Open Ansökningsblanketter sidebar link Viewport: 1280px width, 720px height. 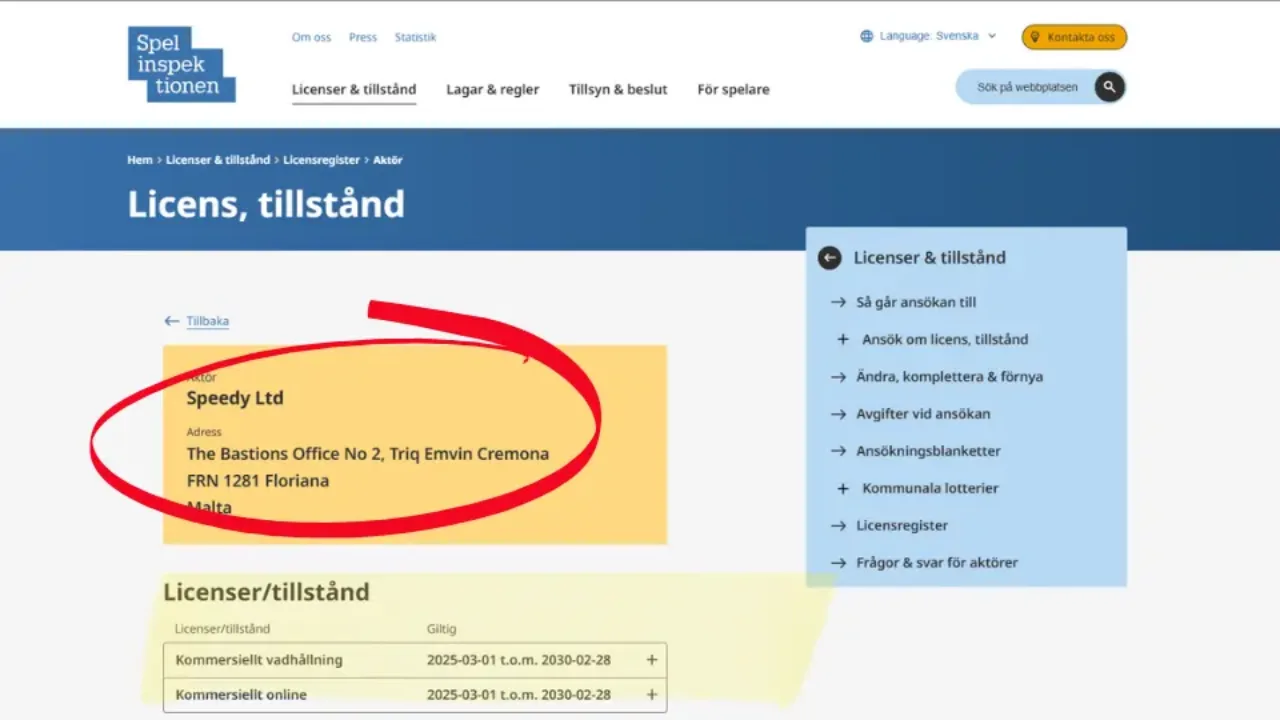[x=928, y=451]
